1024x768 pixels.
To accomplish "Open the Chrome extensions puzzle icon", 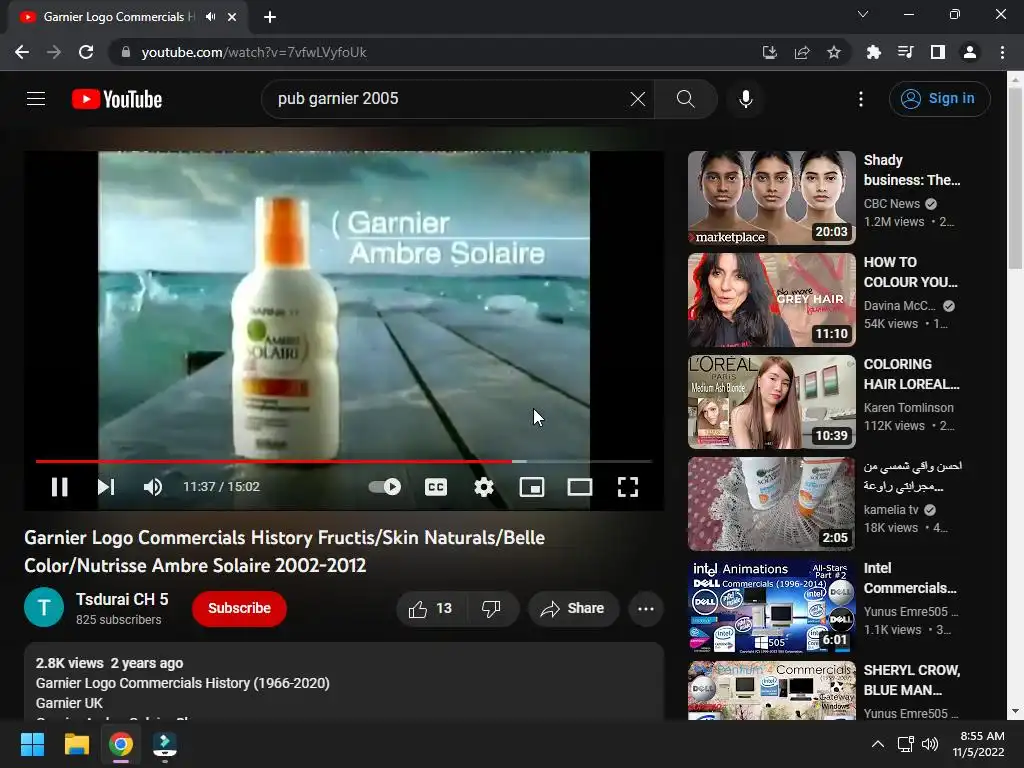I will tap(874, 52).
